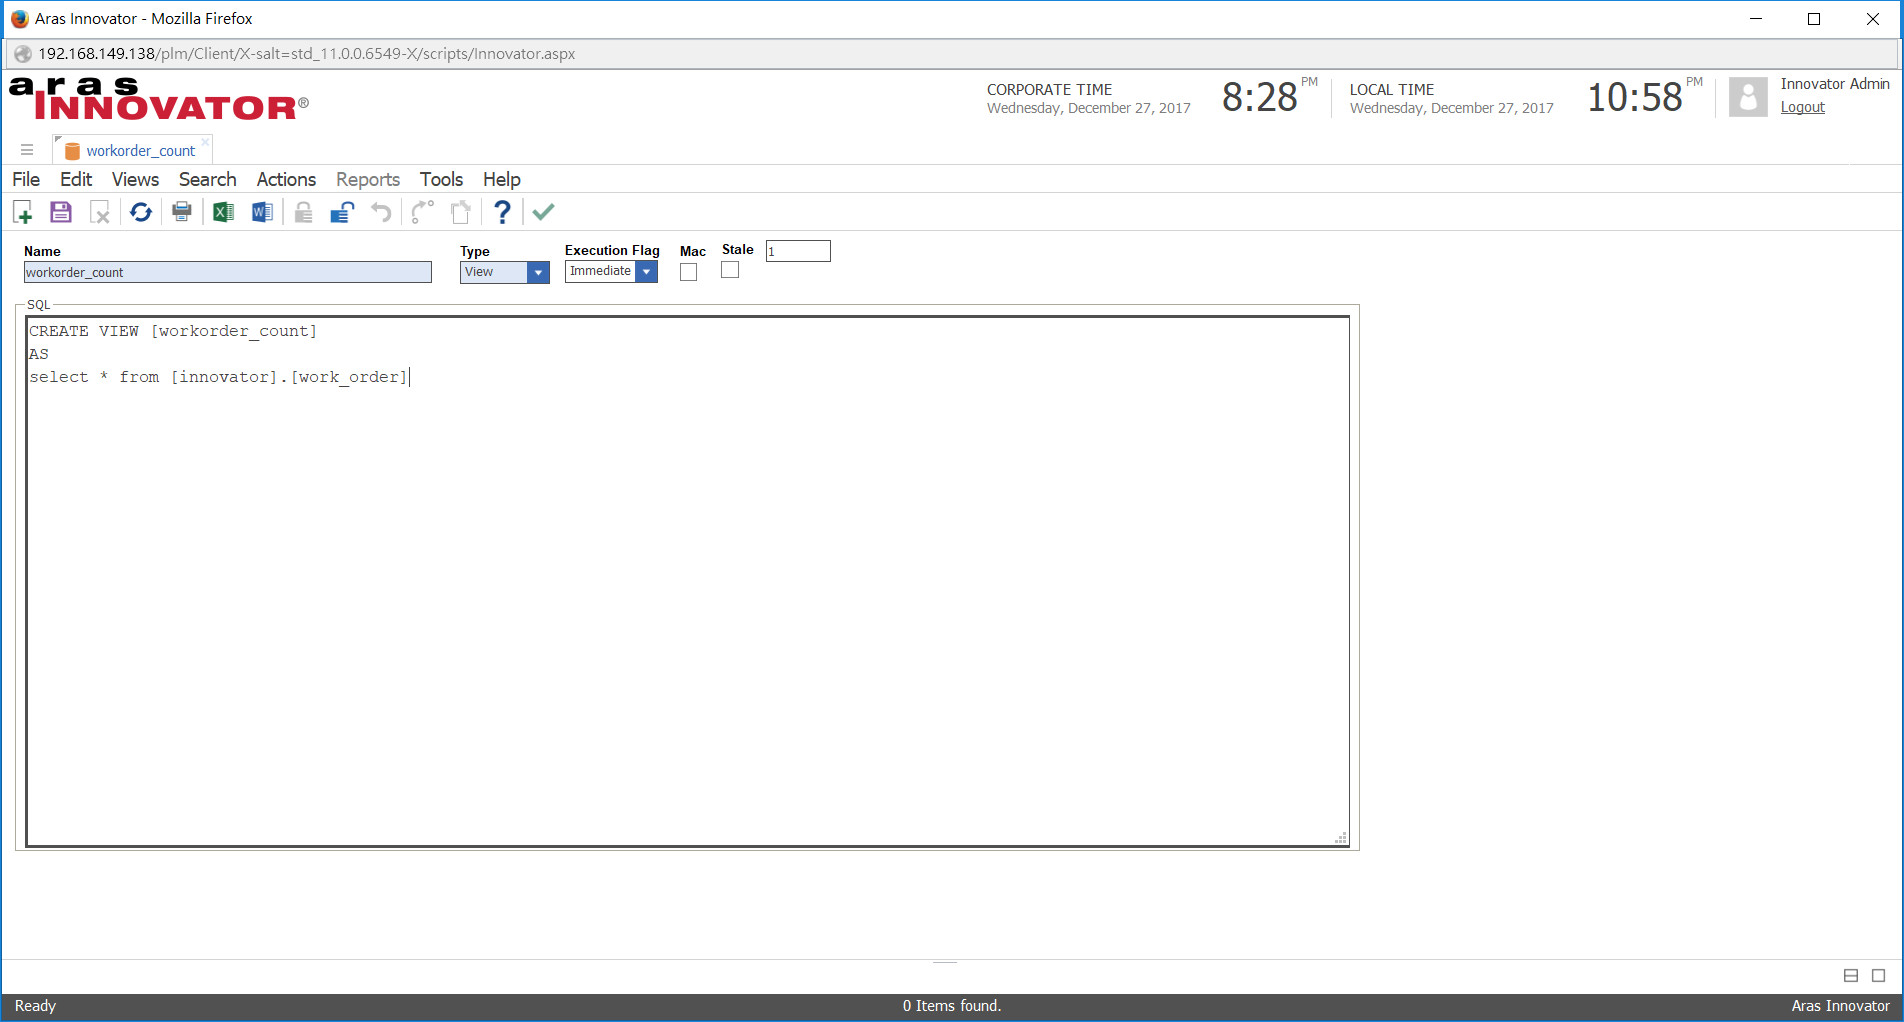Click the 'Ready' status bar text

coord(35,1006)
